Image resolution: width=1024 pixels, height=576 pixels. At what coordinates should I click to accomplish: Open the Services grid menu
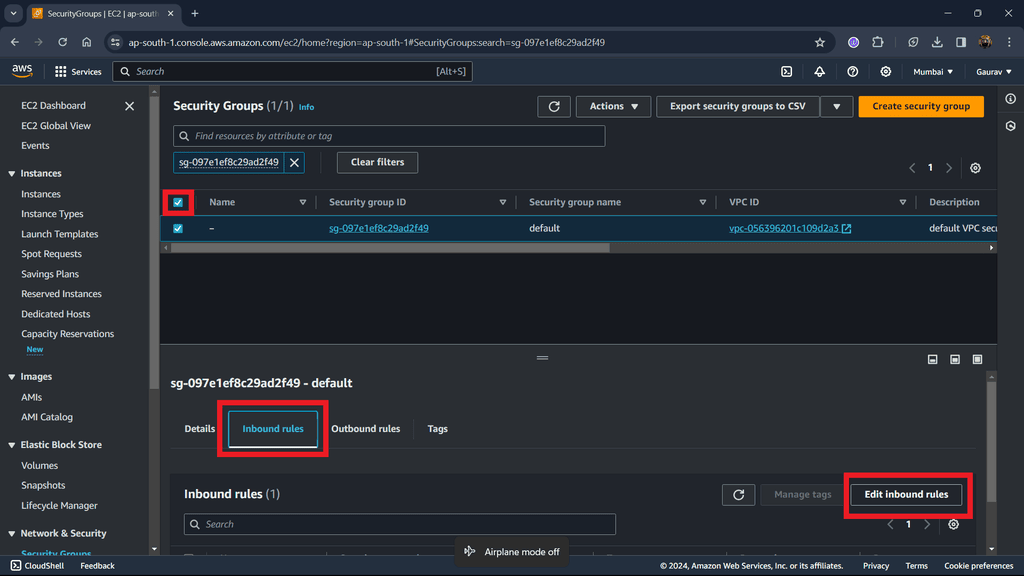coord(78,72)
